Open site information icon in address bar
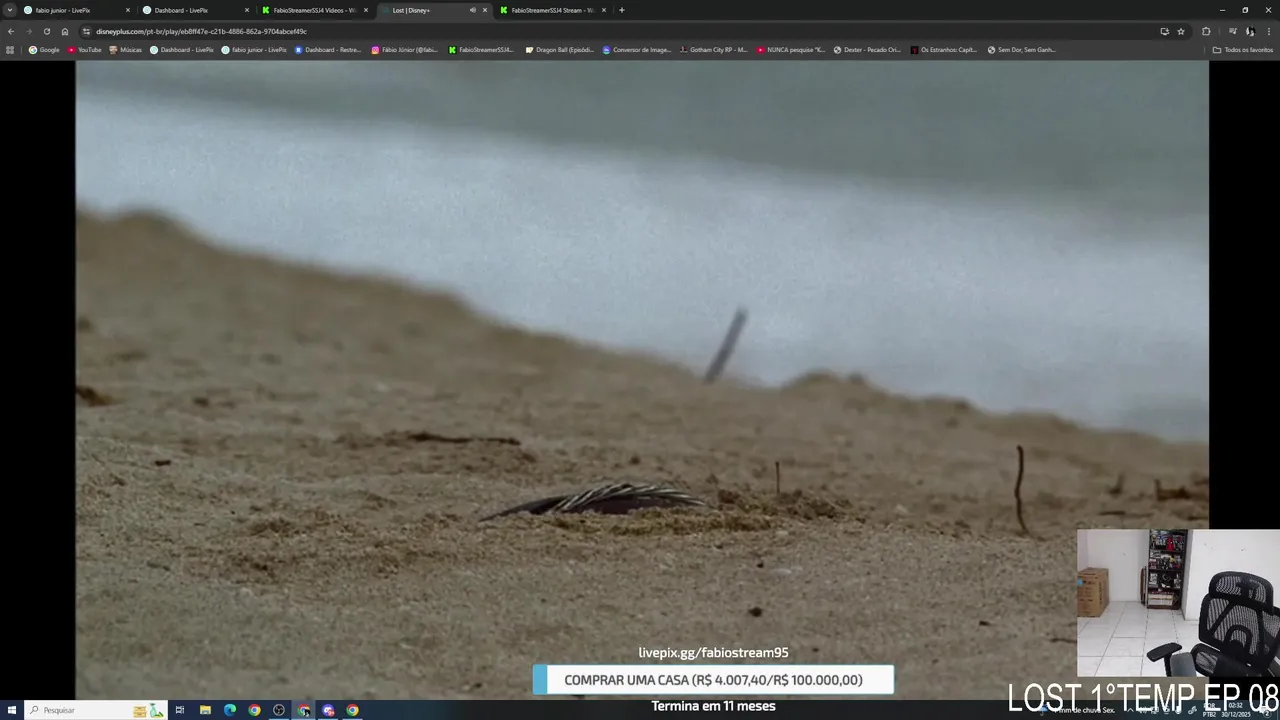1280x720 pixels. 87,31
